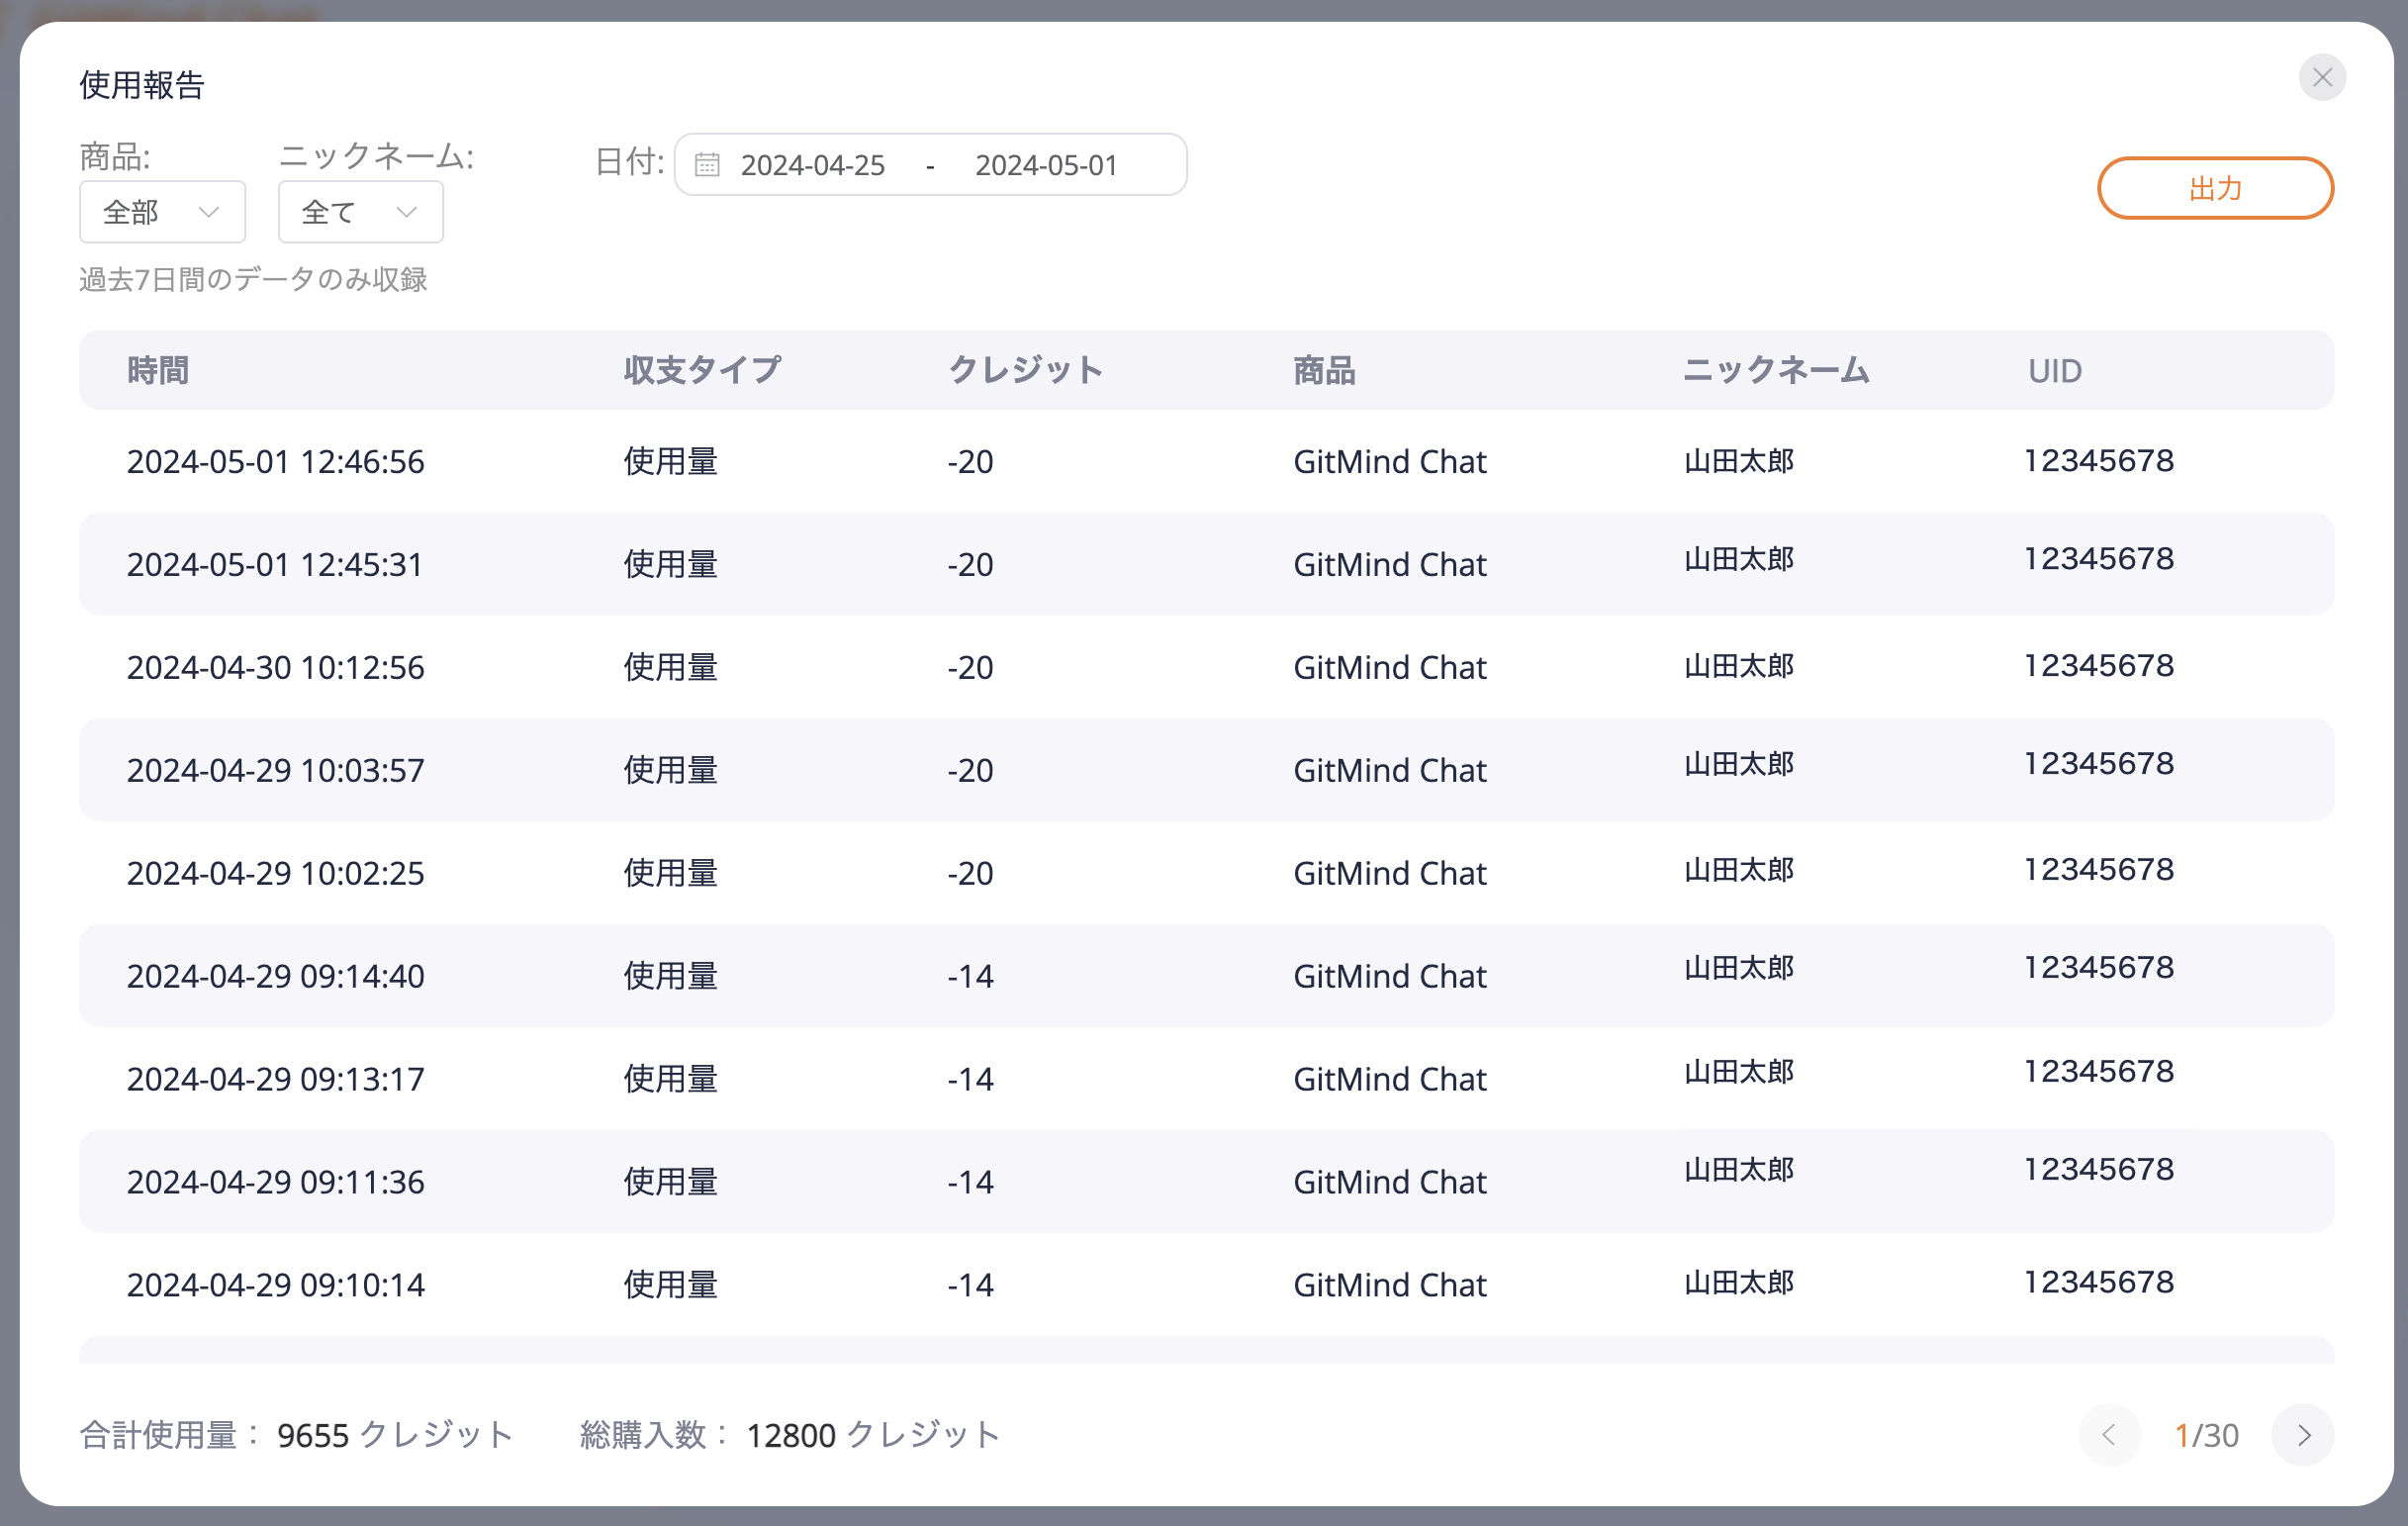Go to next page arrow
This screenshot has width=2408, height=1526.
click(2303, 1436)
